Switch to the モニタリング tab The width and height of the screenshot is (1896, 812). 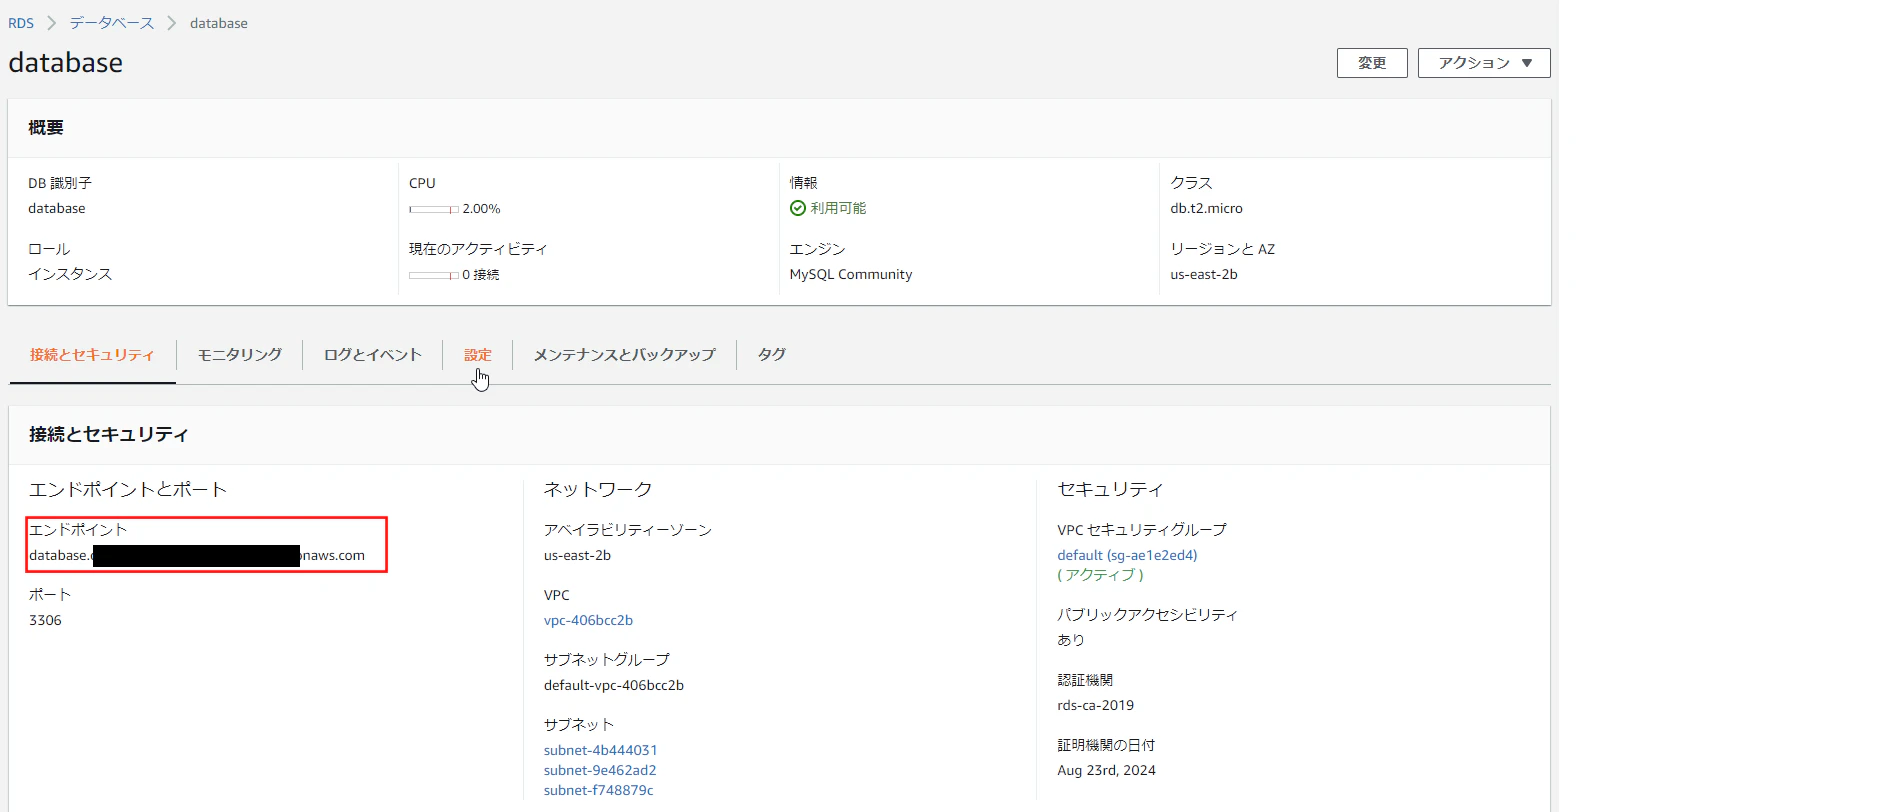pos(240,355)
